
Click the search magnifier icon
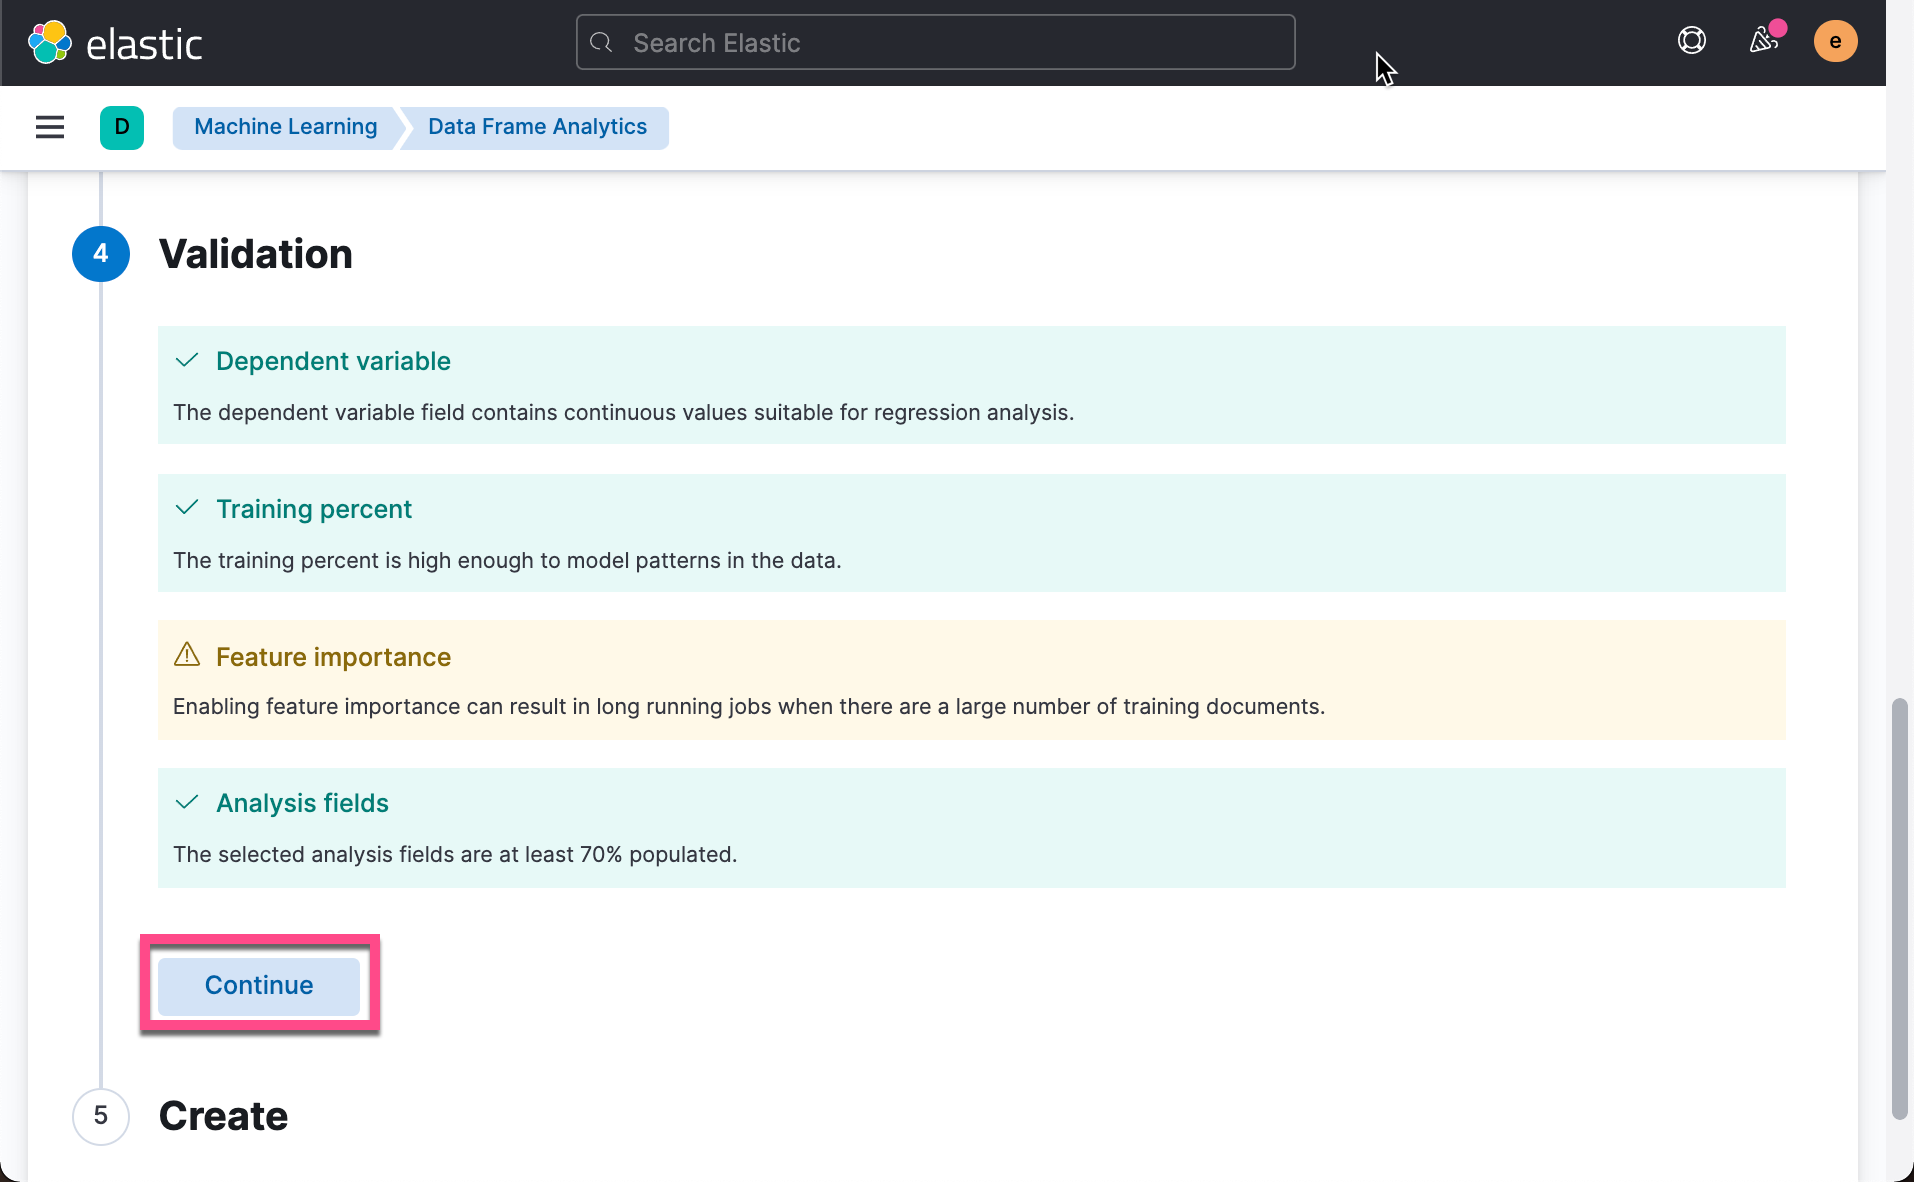coord(602,42)
